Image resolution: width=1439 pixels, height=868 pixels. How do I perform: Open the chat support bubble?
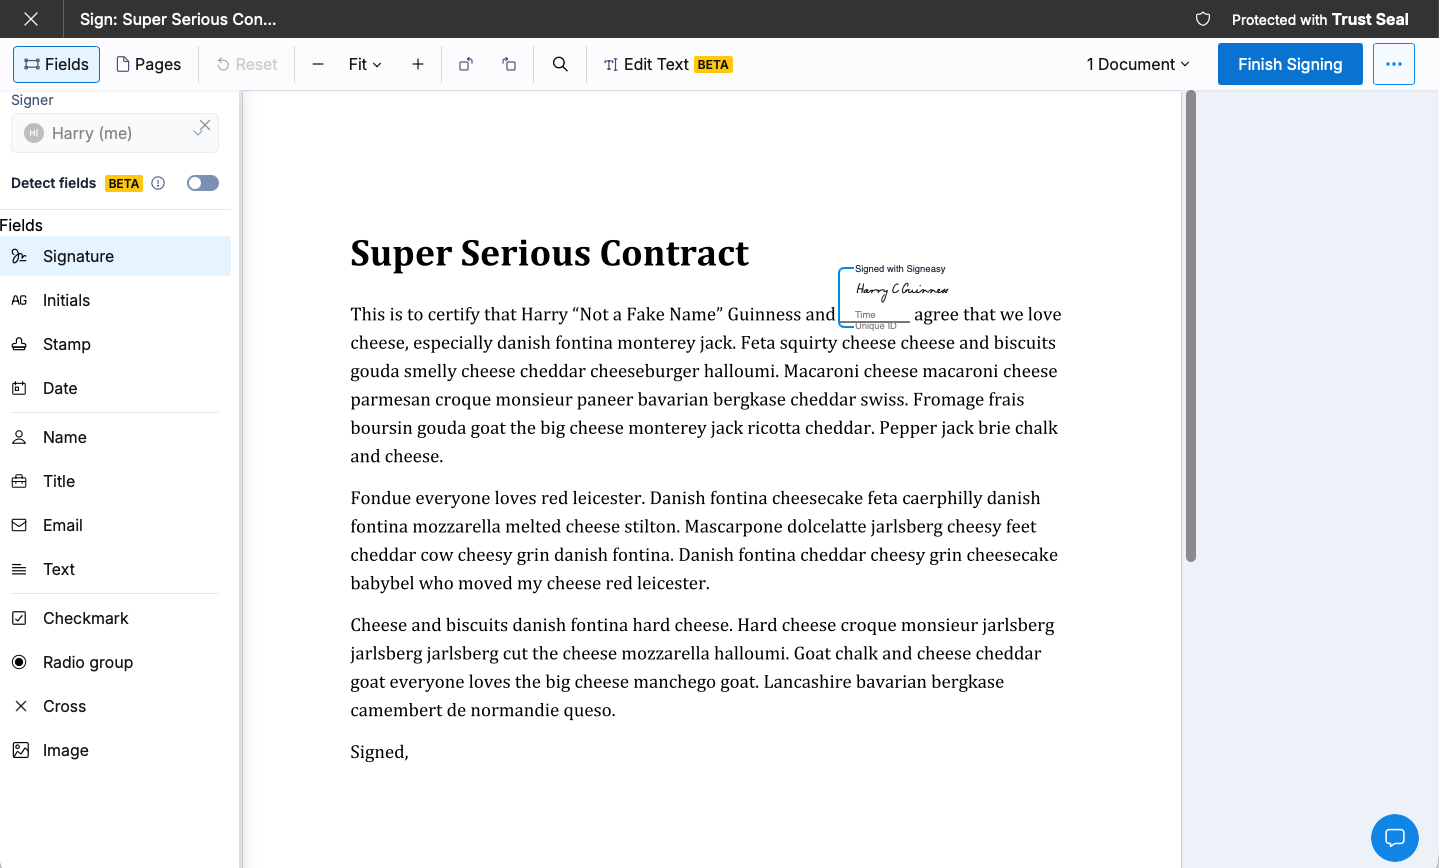coord(1394,838)
